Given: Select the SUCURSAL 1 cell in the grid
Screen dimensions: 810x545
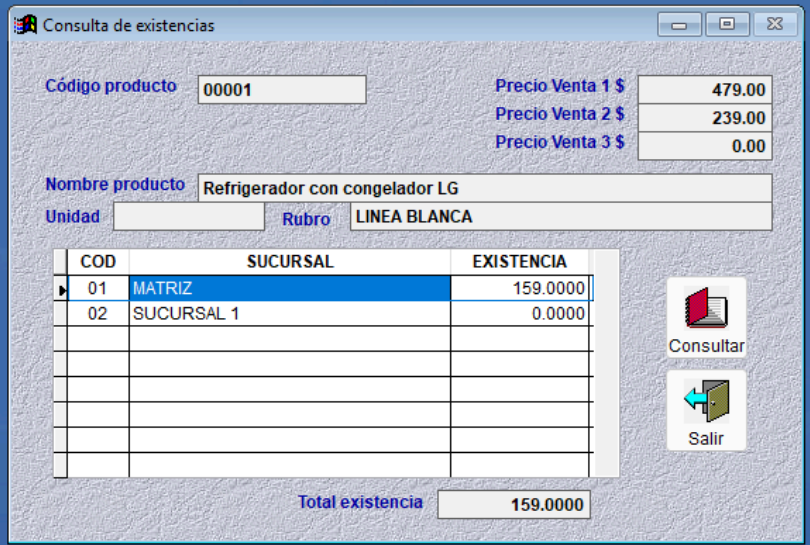Looking at the screenshot, I should [x=290, y=314].
